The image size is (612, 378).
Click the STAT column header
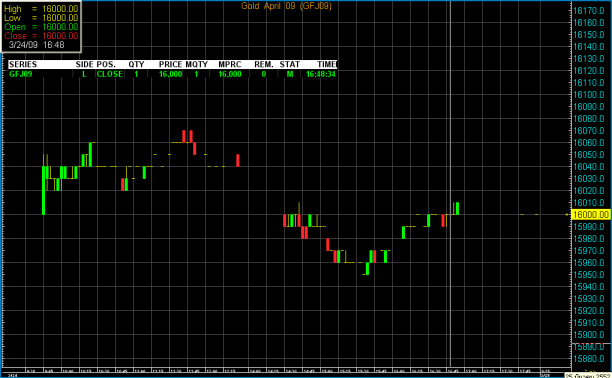(289, 64)
